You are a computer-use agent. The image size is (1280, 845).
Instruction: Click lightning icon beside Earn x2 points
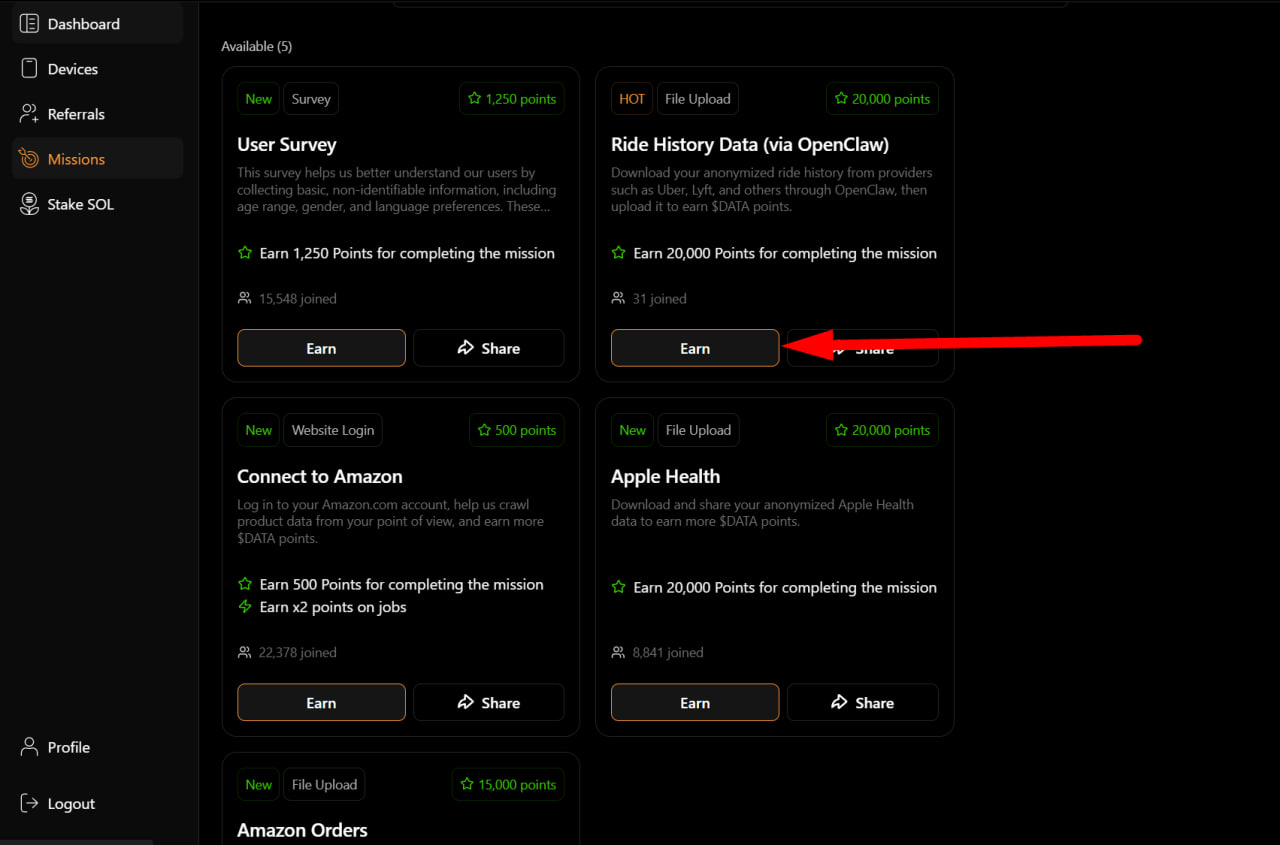245,607
